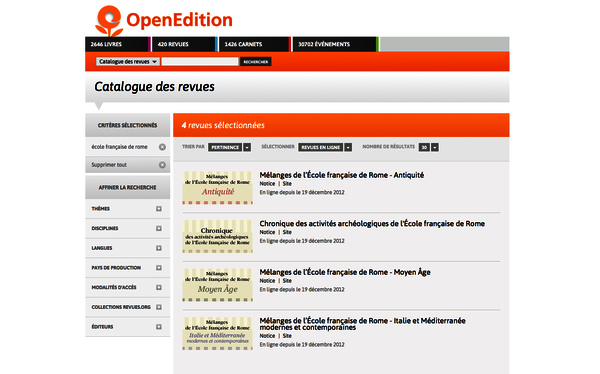Click the search text input field
600x374 pixels.
(200, 62)
